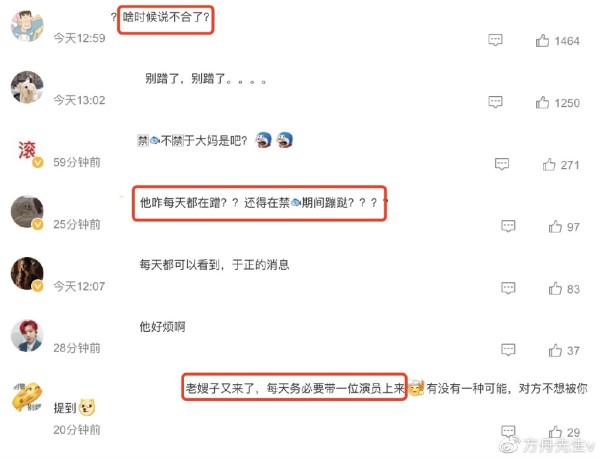600x459 pixels.
Task: Open the red 滚 avatar profile
Action: 27,150
